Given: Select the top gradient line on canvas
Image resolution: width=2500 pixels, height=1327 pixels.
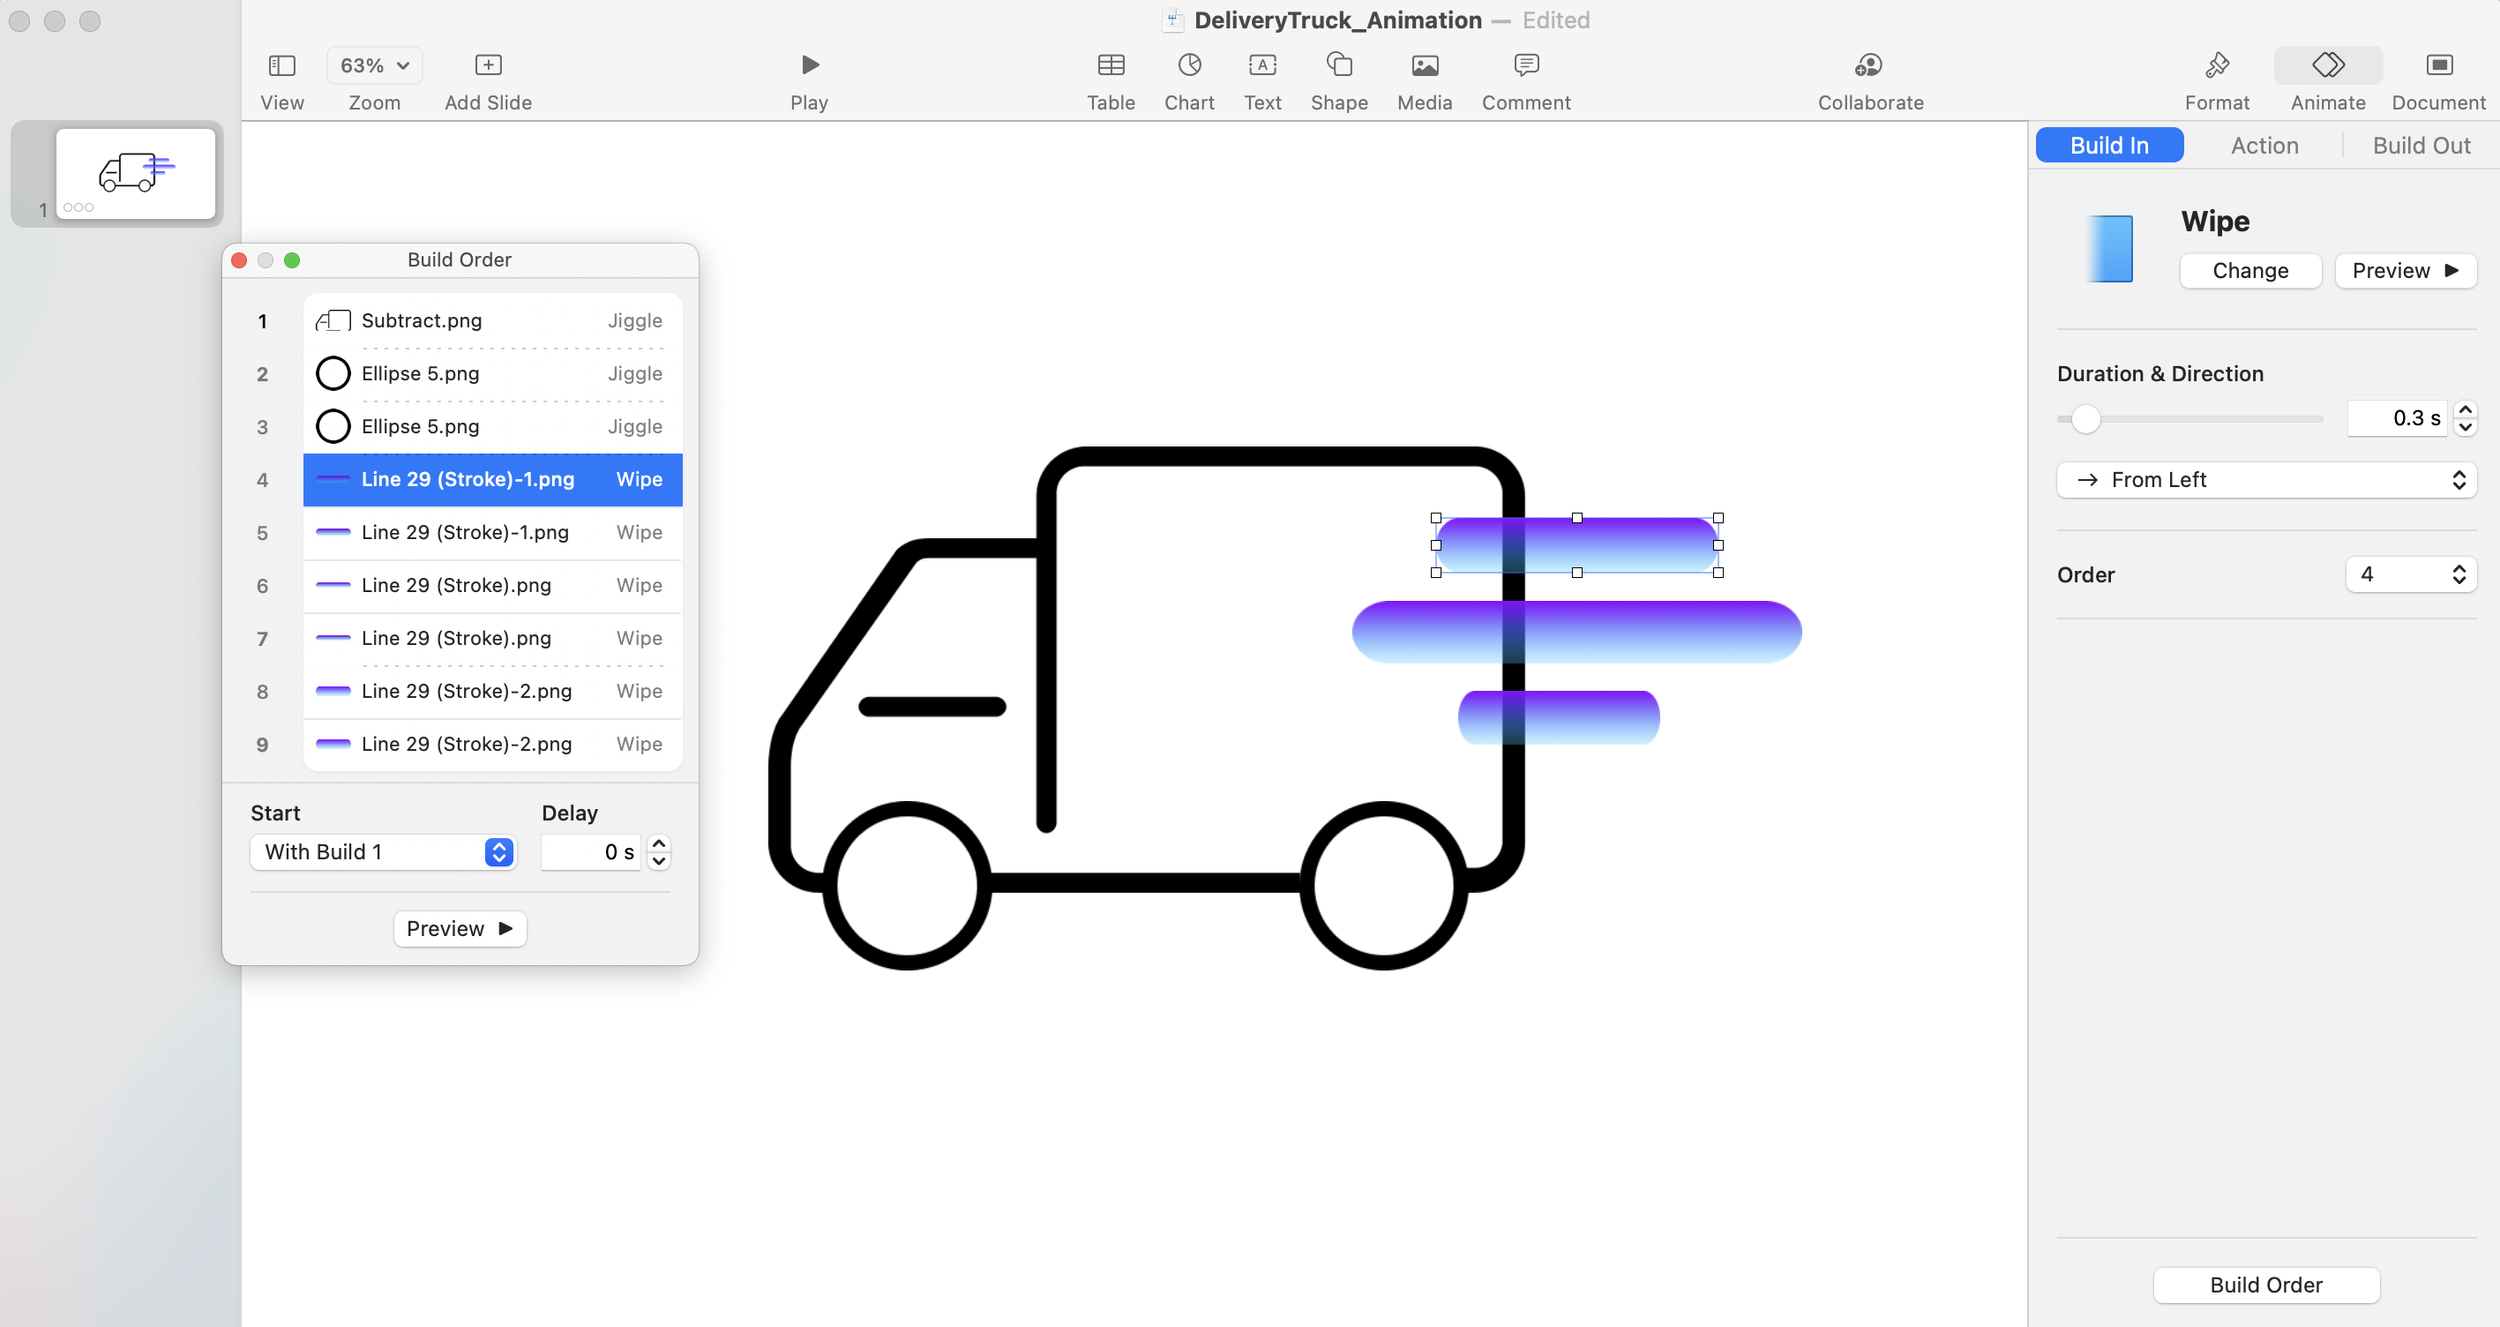Looking at the screenshot, I should [1577, 545].
